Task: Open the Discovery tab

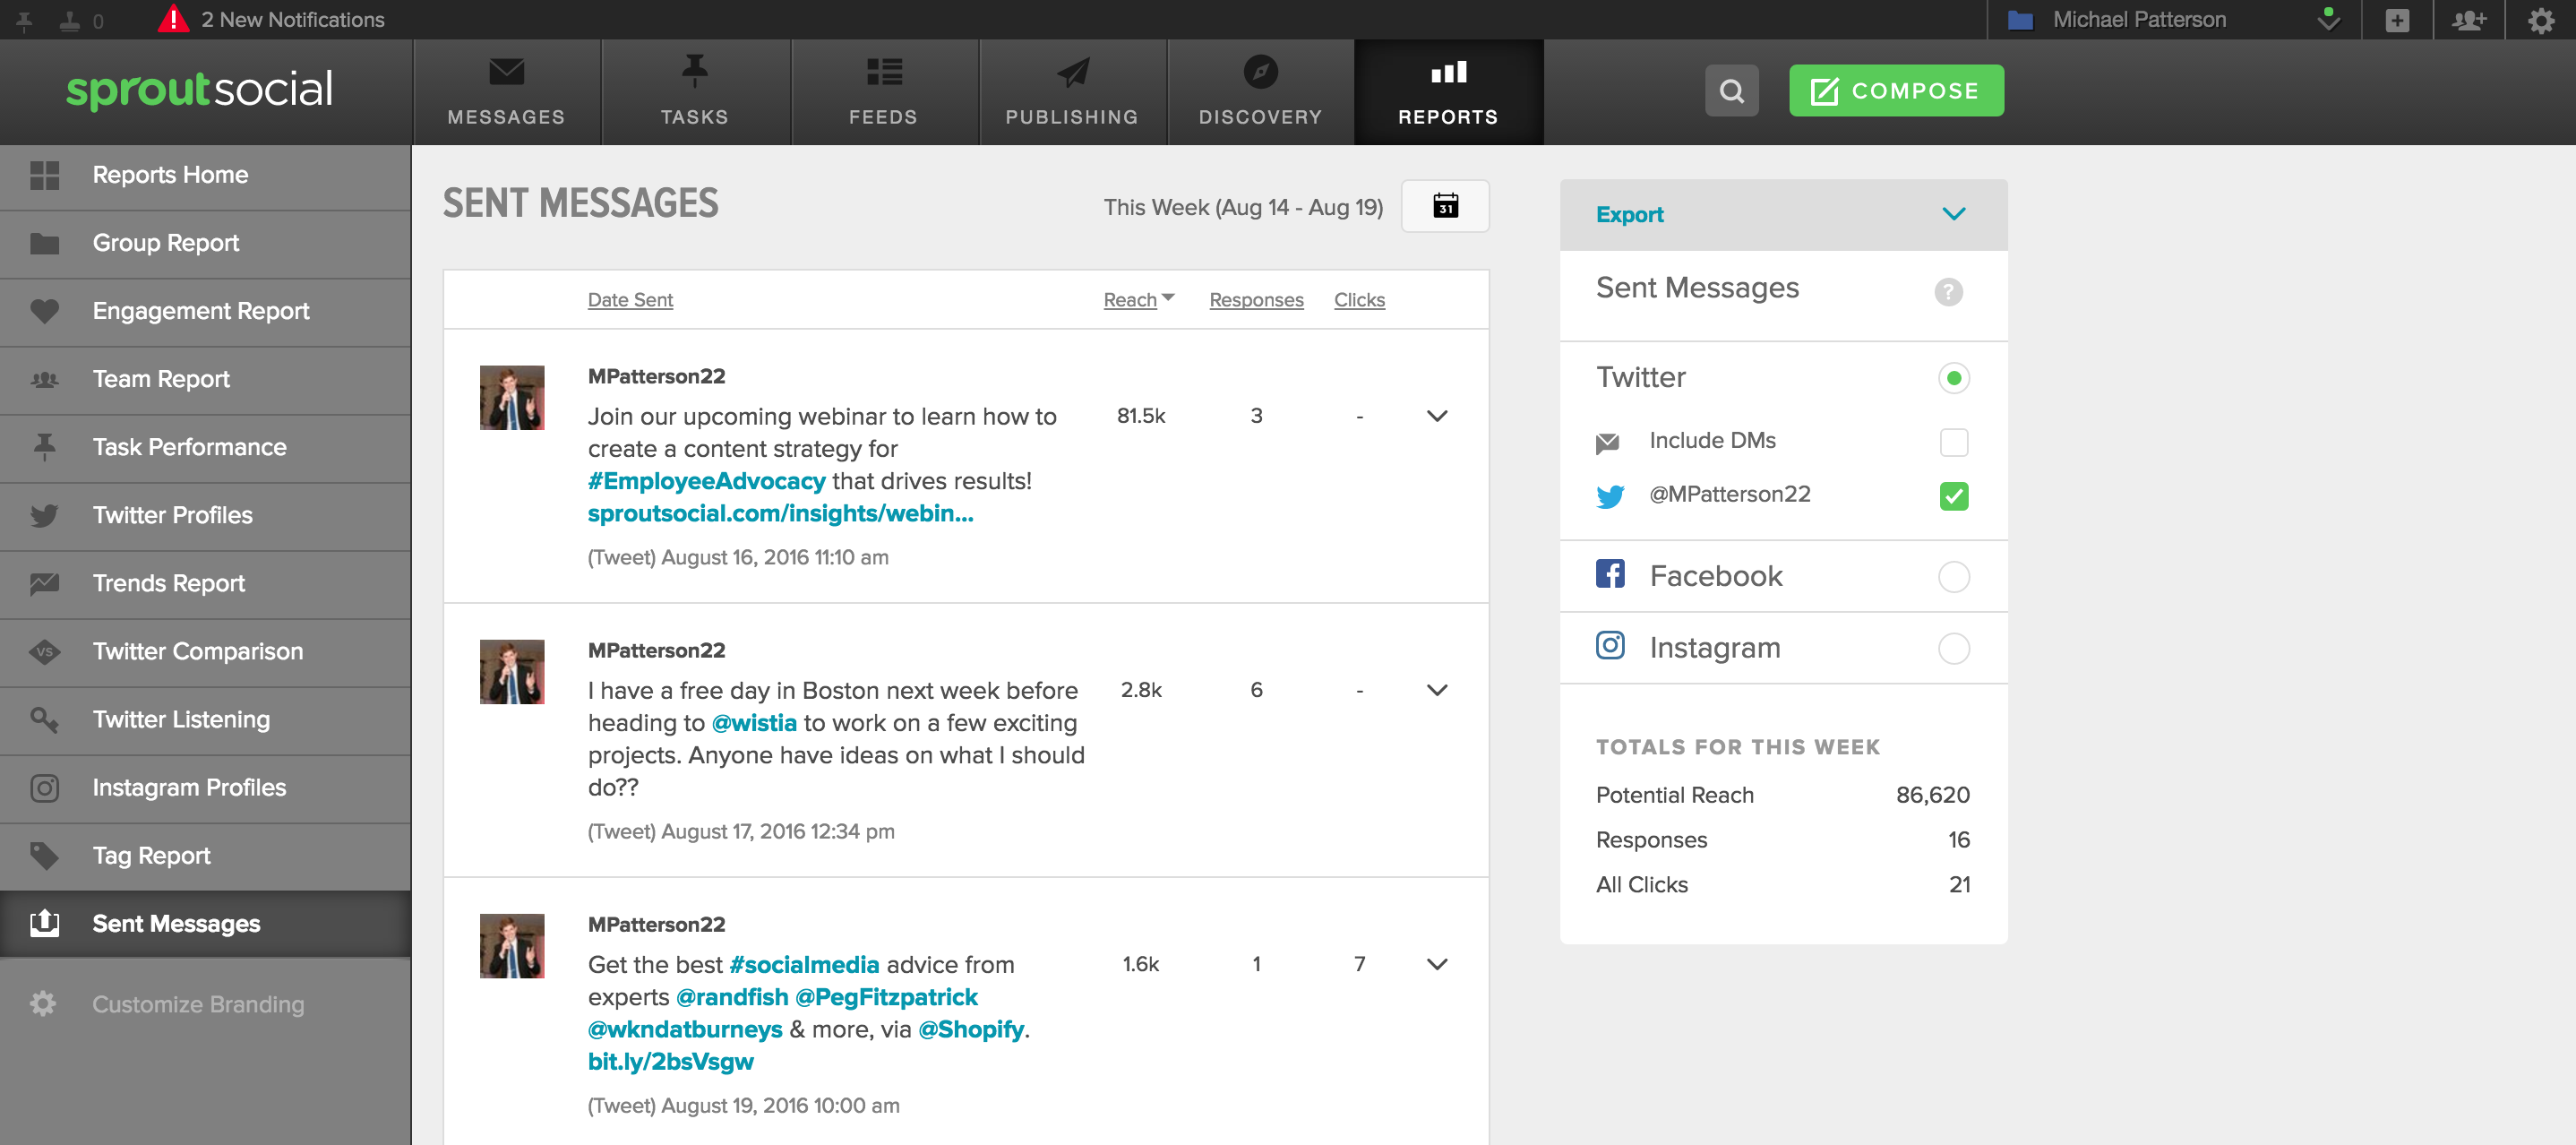Action: [1260, 92]
